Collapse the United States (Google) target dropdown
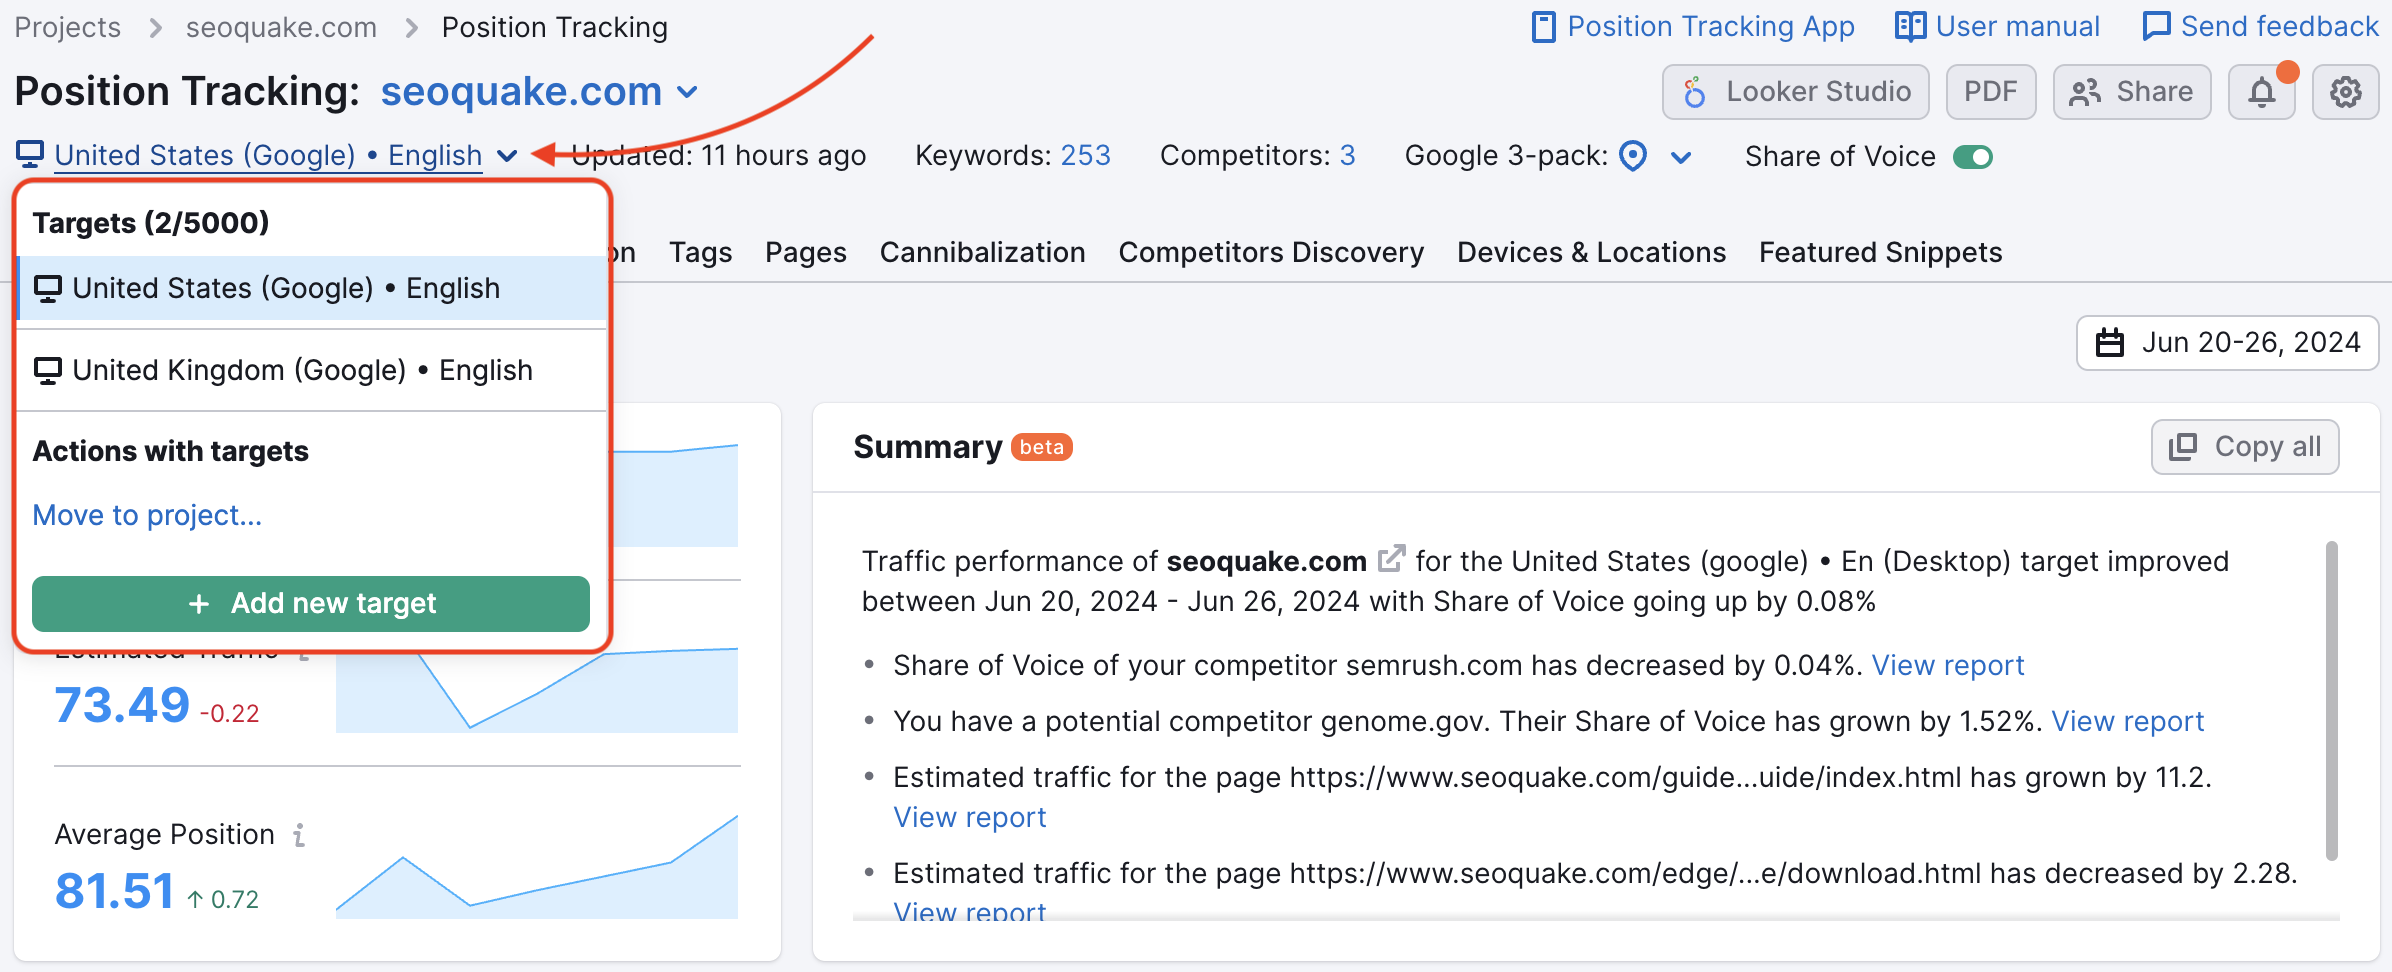Screen dimensions: 2392x972 507,156
